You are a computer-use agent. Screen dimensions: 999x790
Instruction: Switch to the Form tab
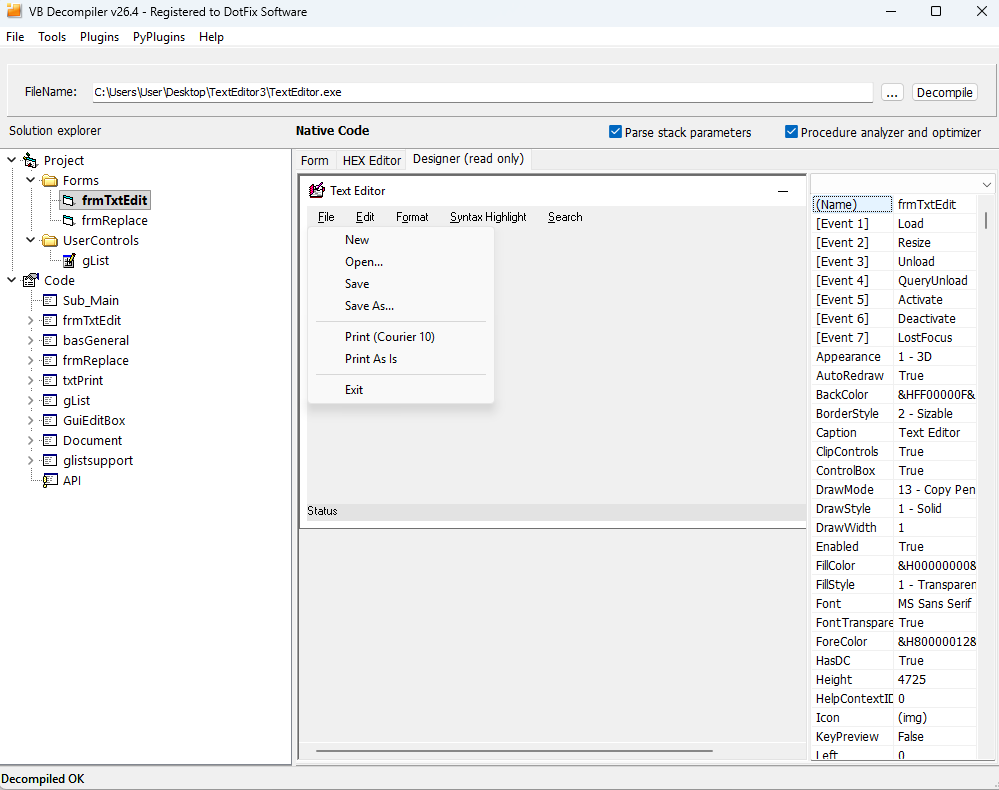[315, 160]
